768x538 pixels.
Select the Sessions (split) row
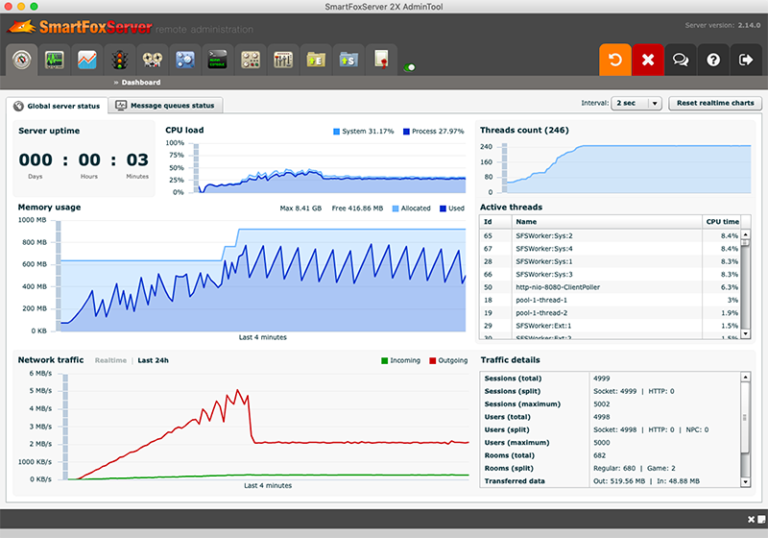pyautogui.click(x=610, y=391)
